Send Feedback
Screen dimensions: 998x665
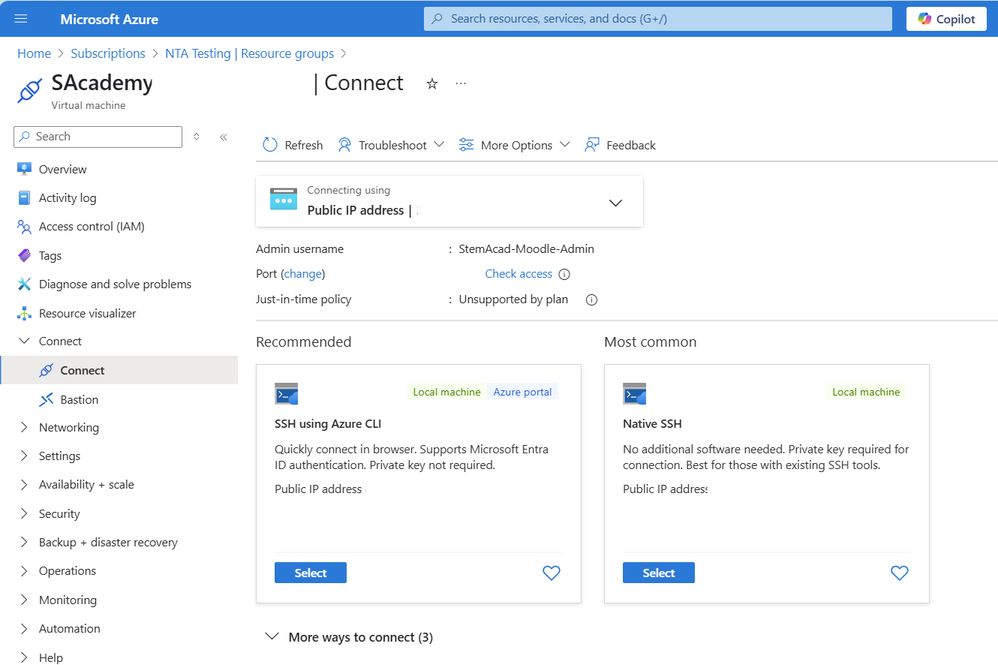tap(620, 145)
